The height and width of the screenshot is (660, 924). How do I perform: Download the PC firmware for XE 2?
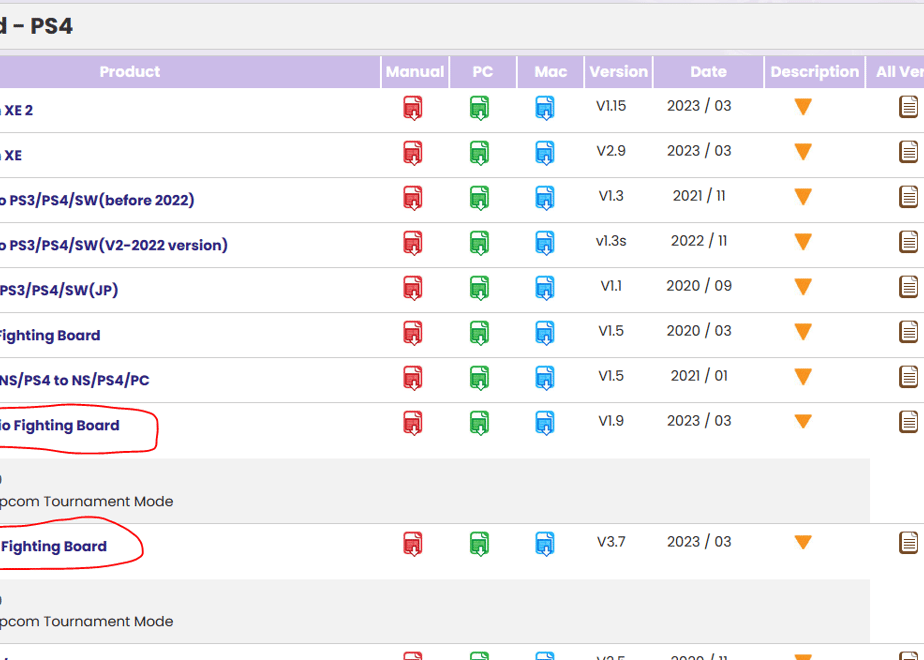(480, 108)
